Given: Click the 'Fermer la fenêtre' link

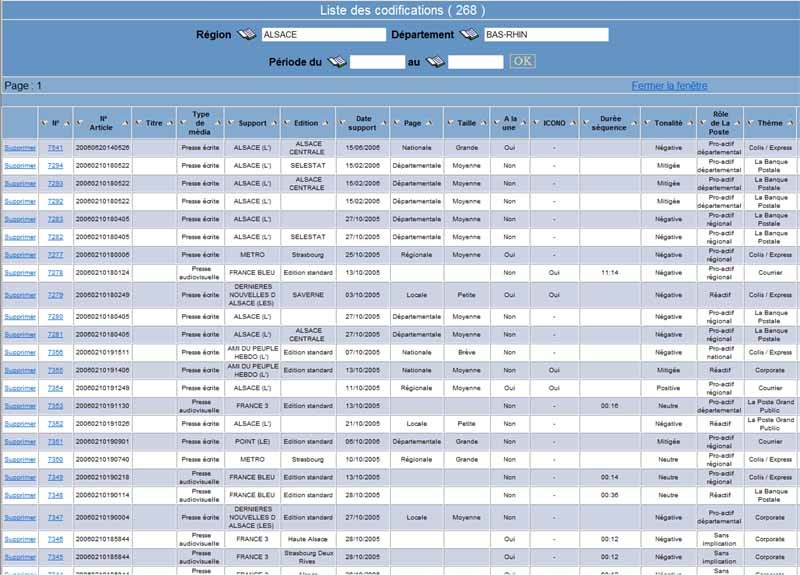Looking at the screenshot, I should click(669, 86).
